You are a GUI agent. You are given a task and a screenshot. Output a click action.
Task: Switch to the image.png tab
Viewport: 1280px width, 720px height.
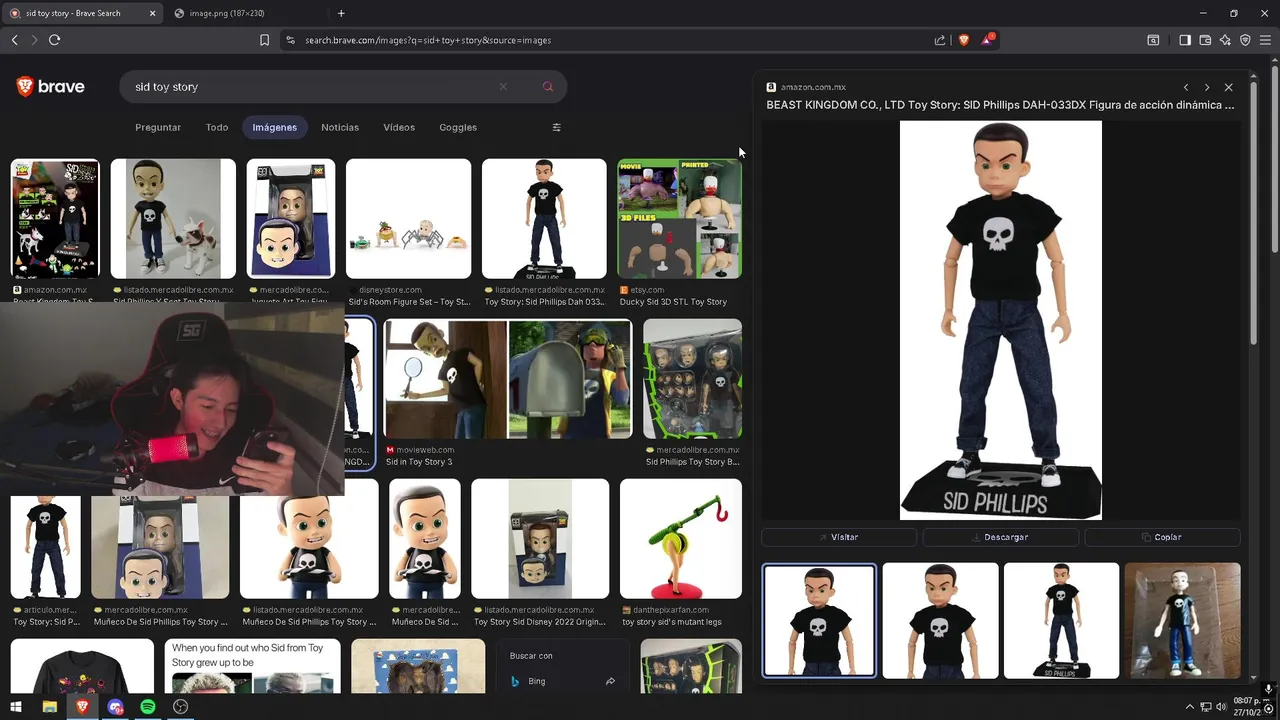coord(245,13)
